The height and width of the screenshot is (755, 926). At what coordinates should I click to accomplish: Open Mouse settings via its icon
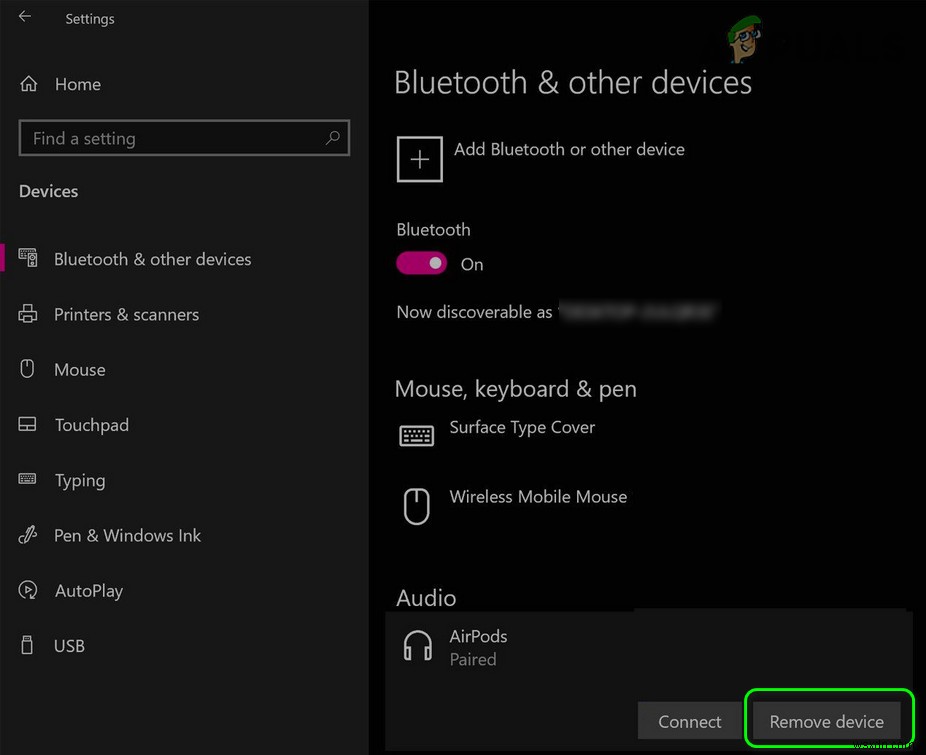(28, 369)
